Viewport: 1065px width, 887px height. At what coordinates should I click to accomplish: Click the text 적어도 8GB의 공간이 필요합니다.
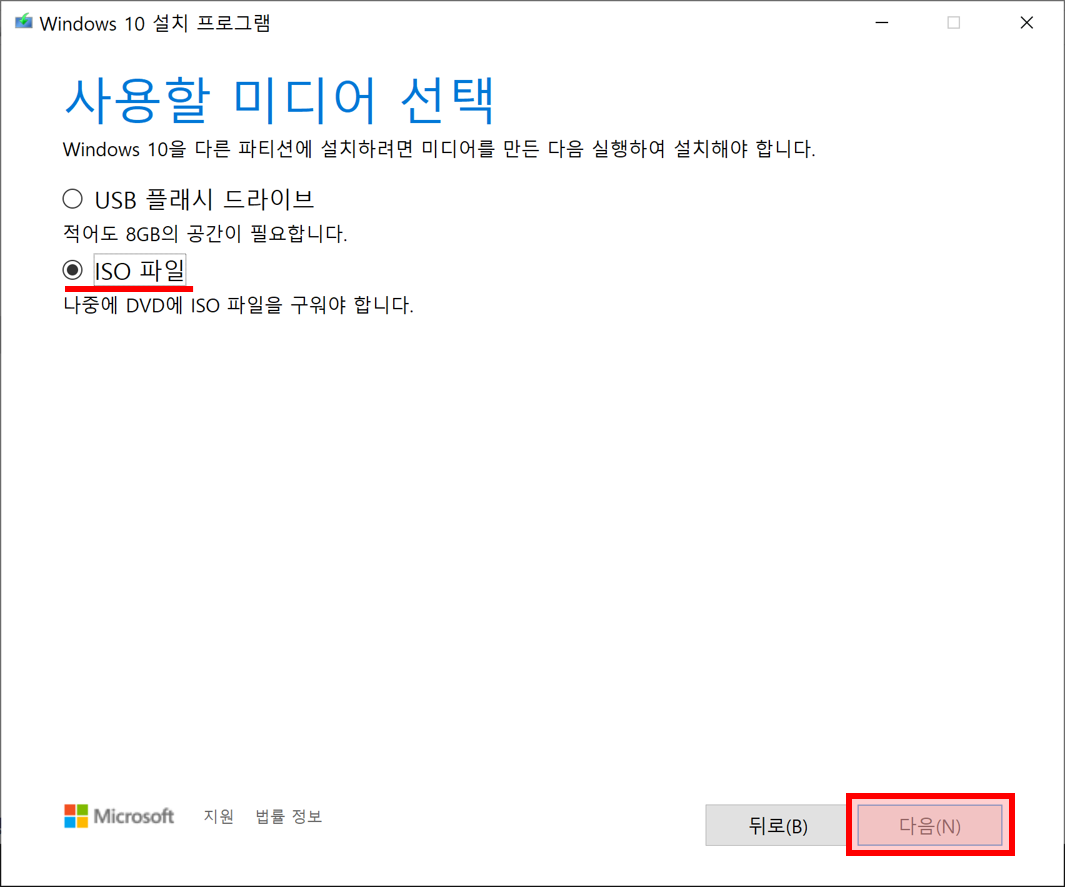click(x=204, y=234)
